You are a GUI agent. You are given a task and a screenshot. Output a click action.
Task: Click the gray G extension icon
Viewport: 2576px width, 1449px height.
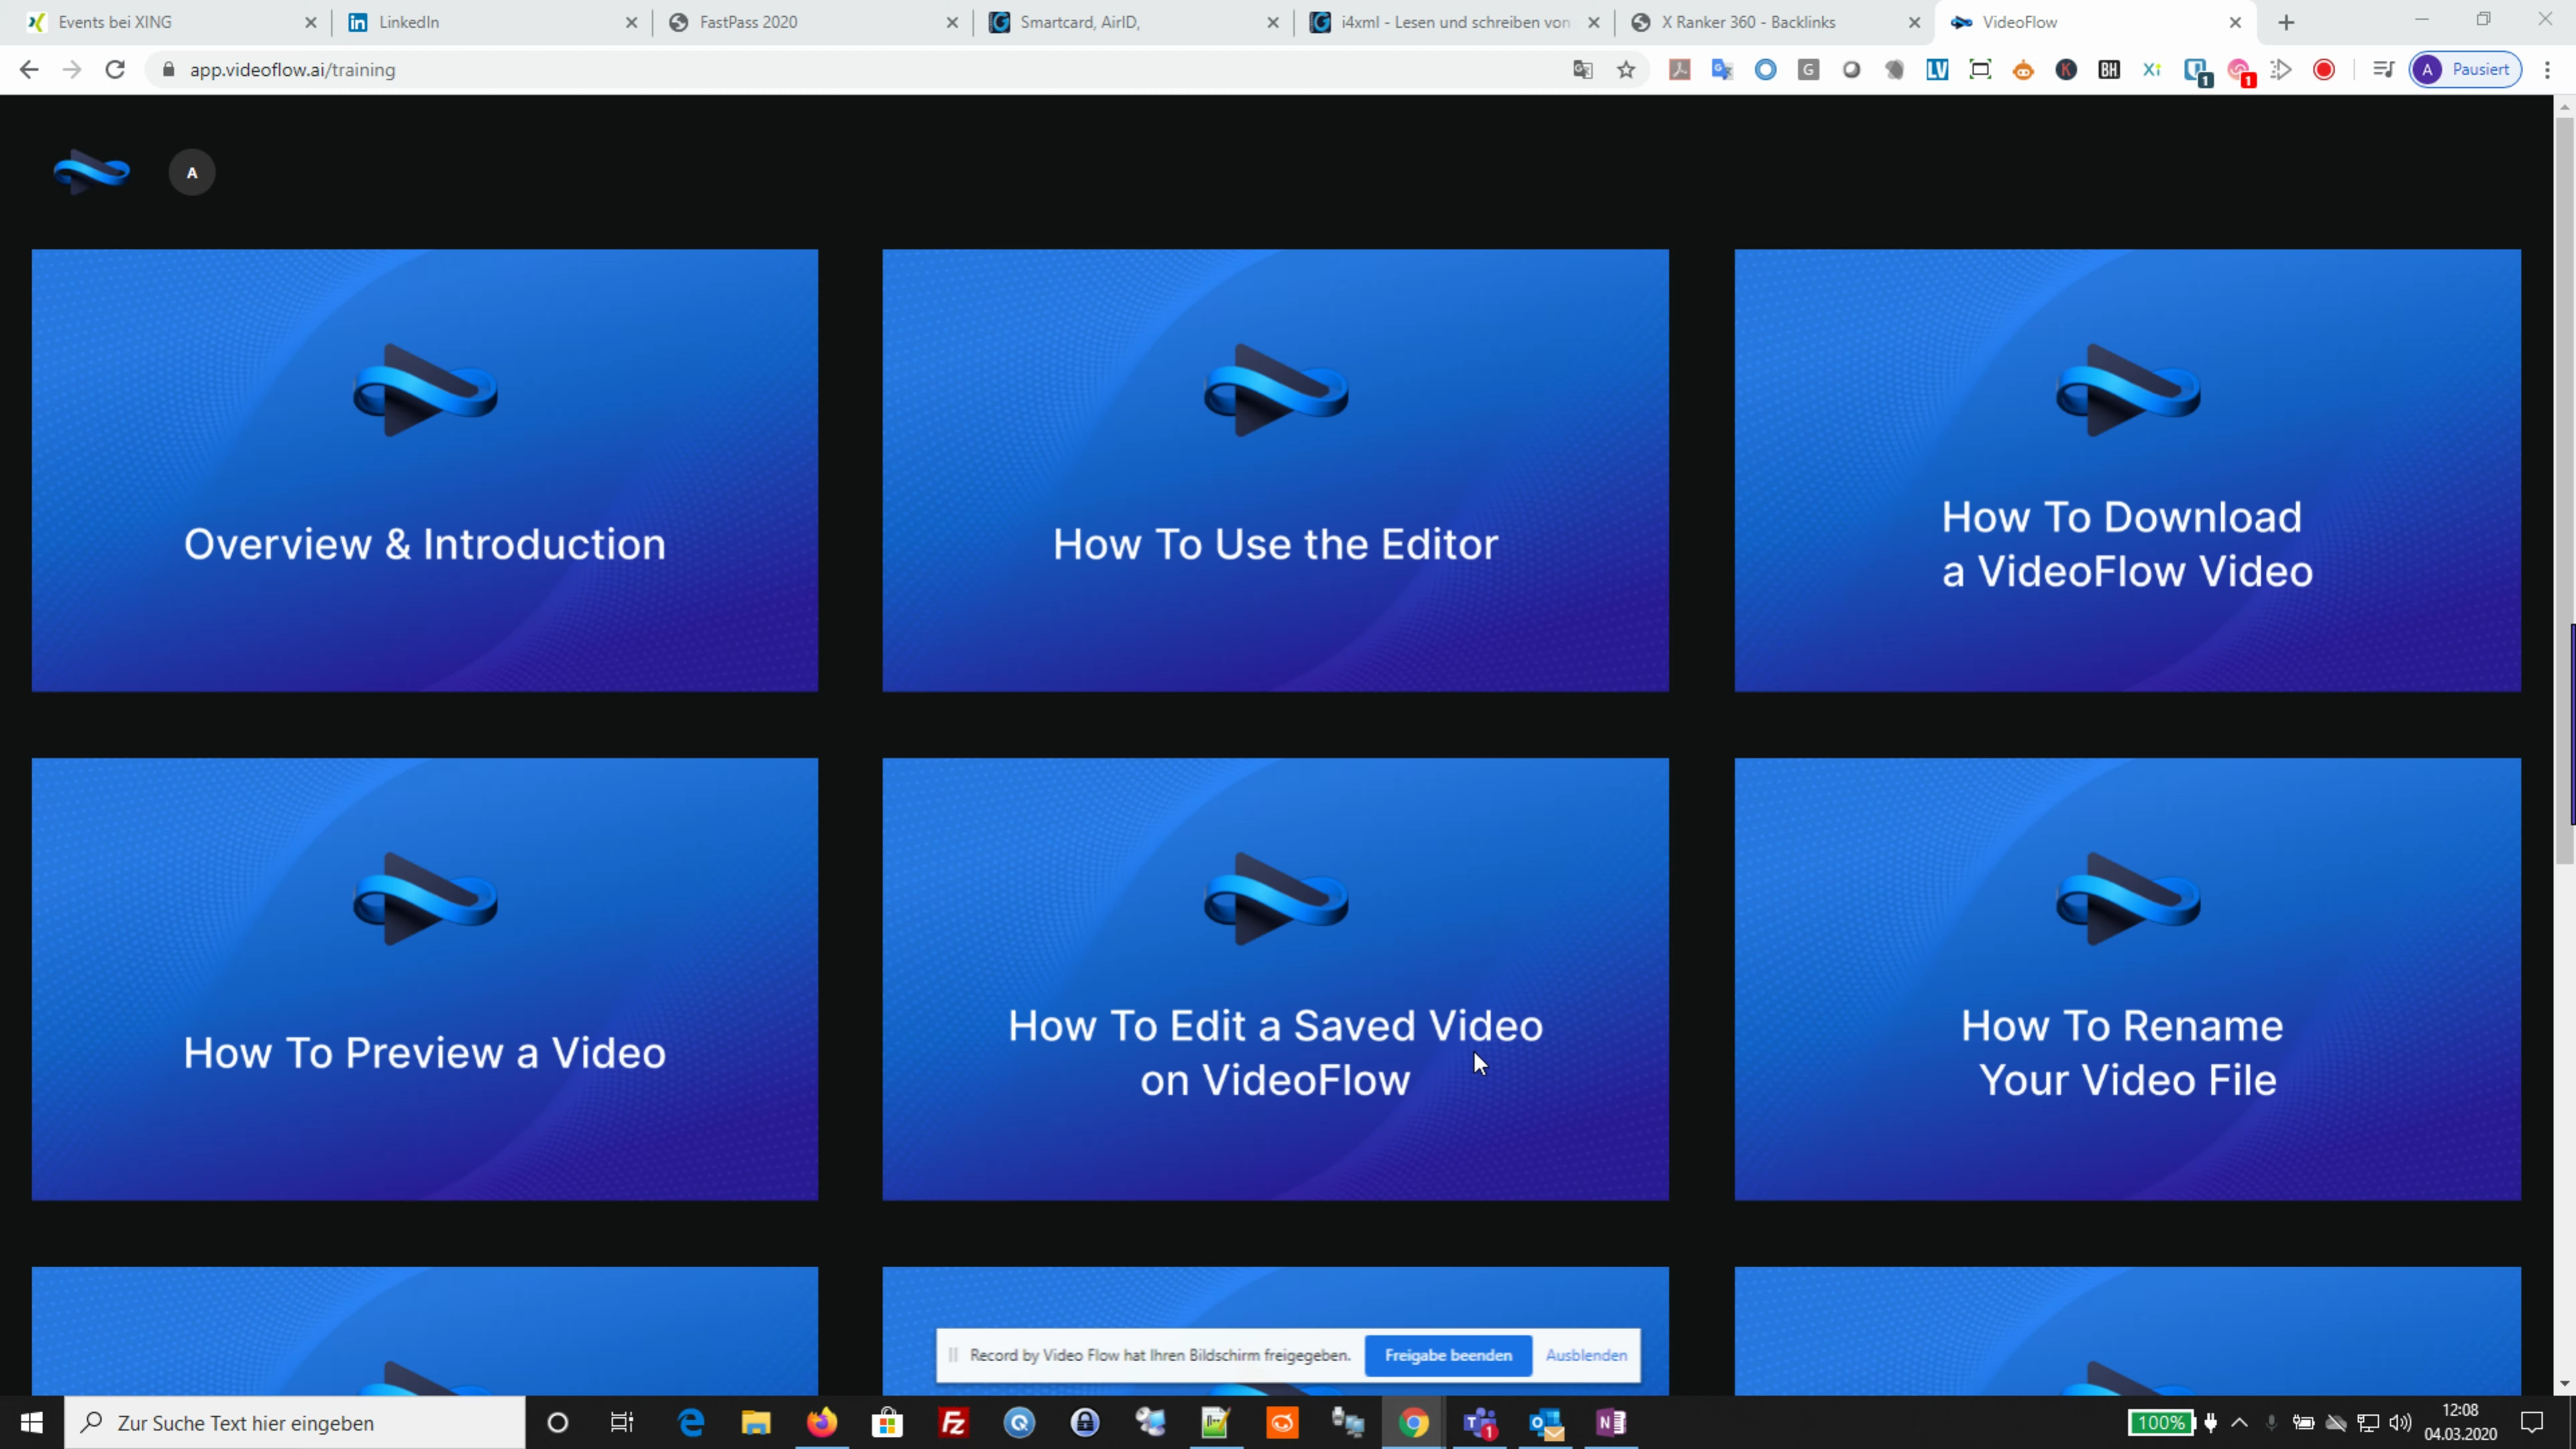(x=1808, y=69)
